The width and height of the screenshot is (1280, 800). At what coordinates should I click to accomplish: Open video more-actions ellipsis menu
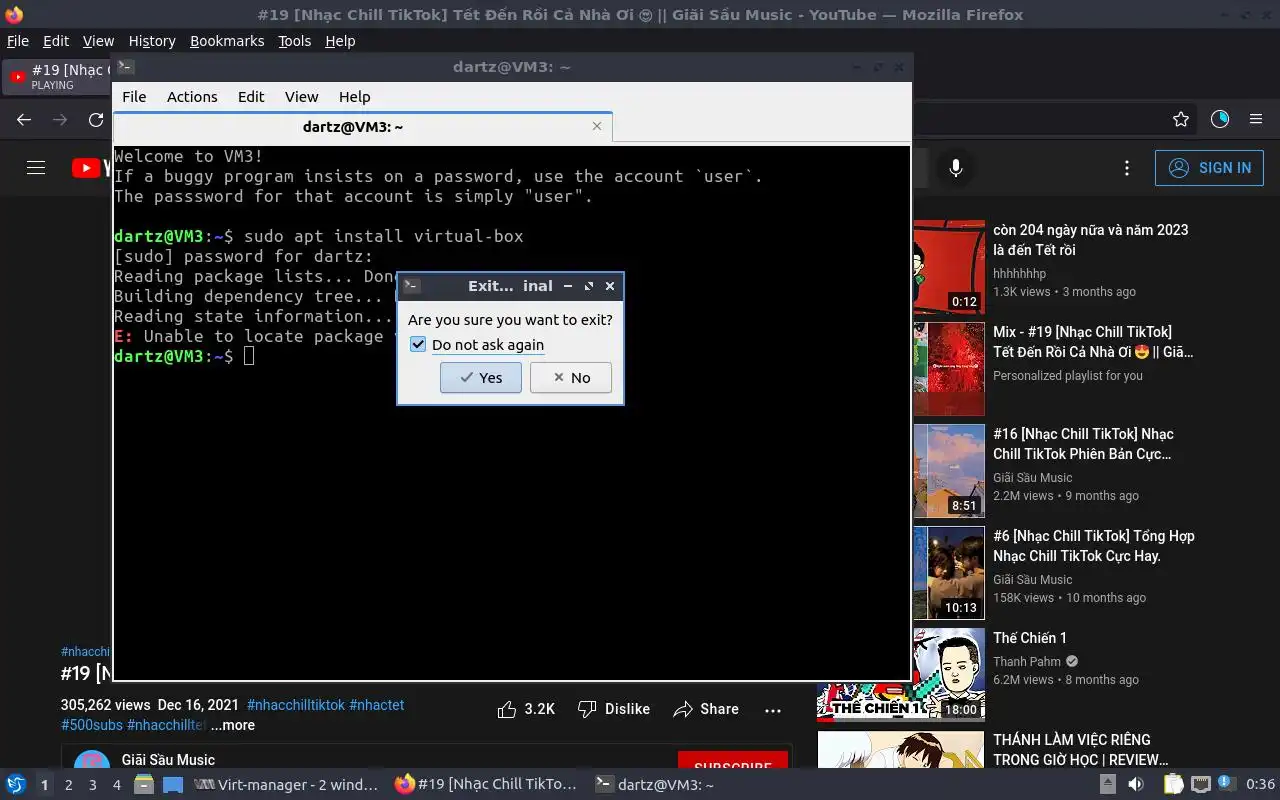coord(773,709)
